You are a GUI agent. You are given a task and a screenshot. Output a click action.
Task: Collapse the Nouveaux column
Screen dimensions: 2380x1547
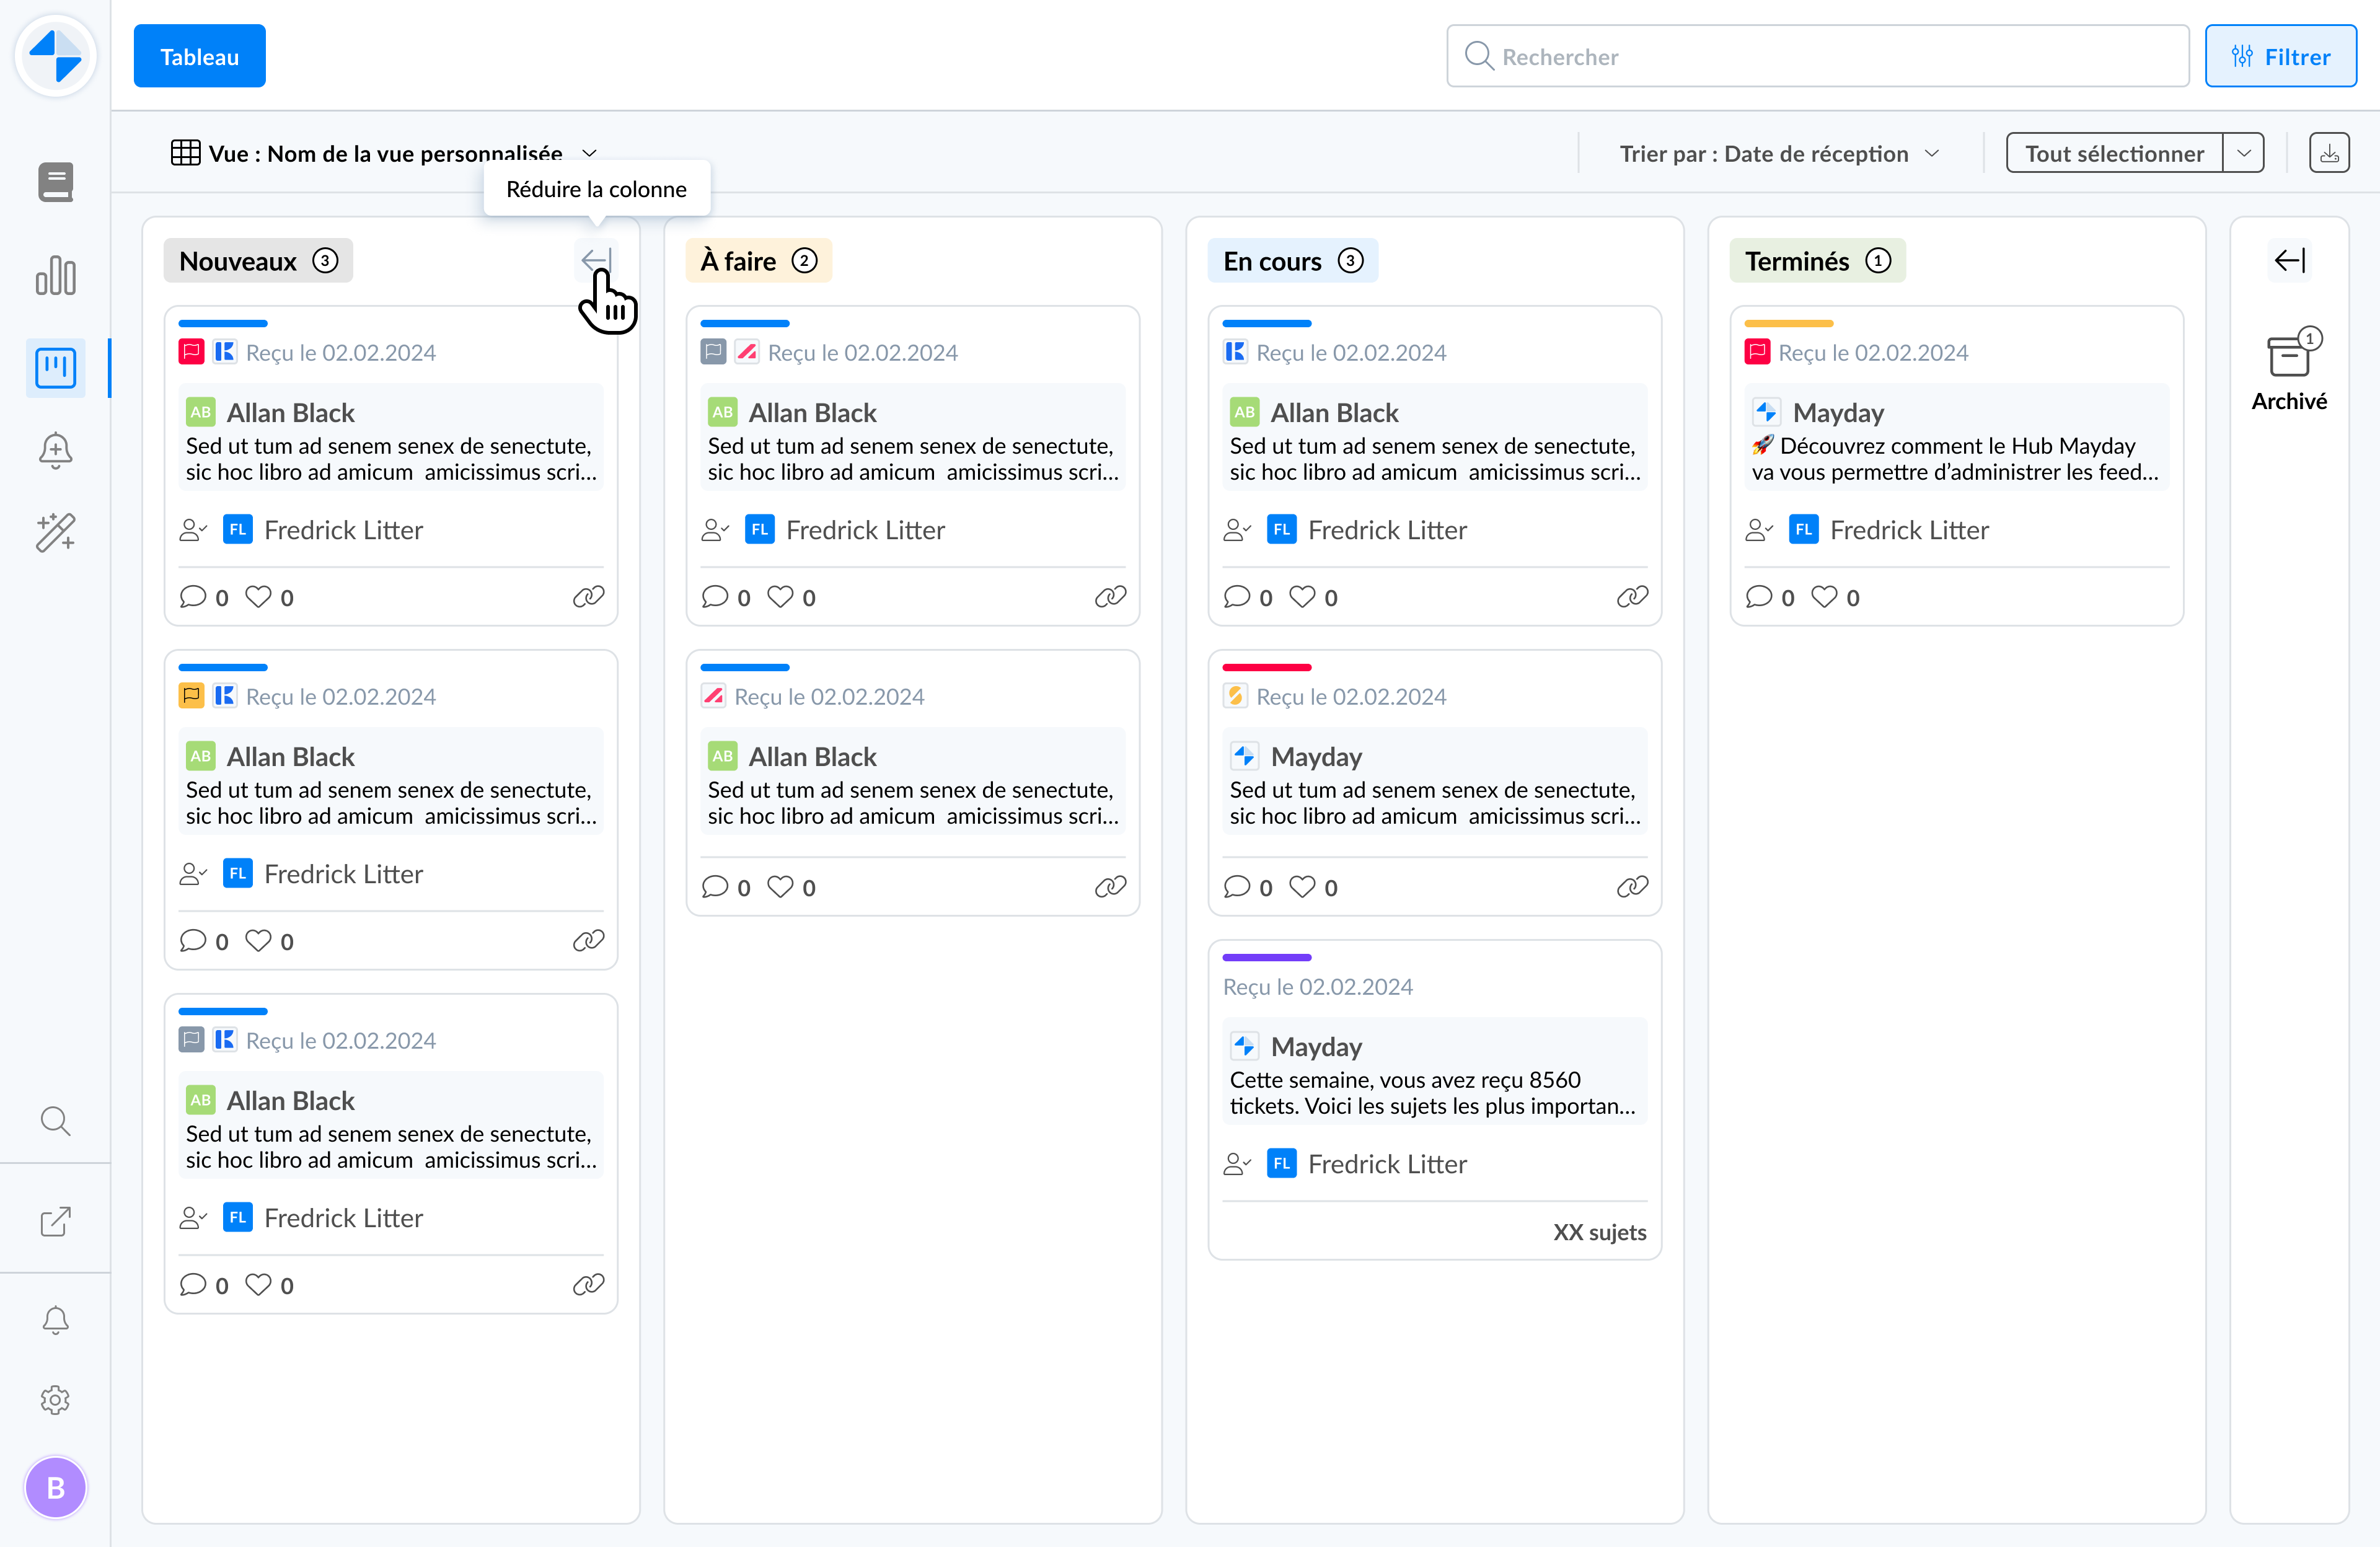click(x=596, y=260)
